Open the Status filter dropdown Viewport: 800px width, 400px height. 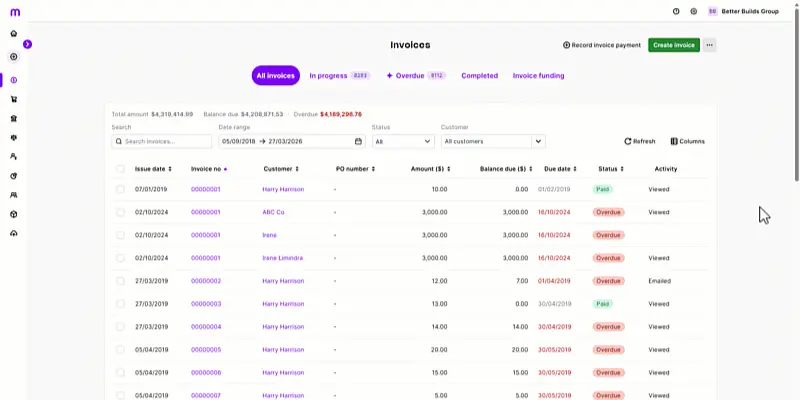coord(403,141)
